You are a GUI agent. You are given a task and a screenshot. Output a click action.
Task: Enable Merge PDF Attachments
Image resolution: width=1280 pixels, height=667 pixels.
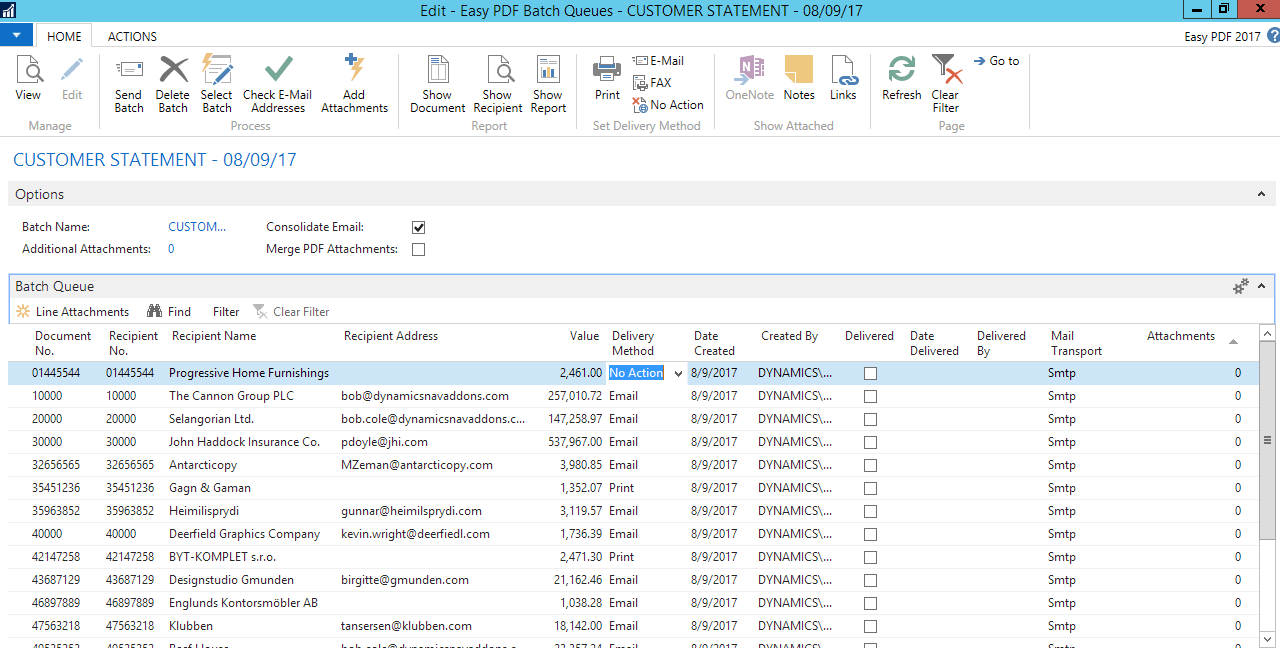[x=418, y=249]
